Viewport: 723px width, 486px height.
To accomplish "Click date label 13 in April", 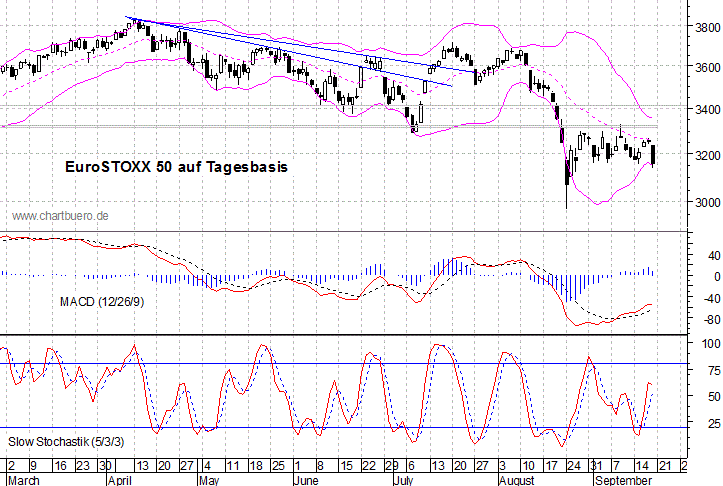I will coord(142,466).
